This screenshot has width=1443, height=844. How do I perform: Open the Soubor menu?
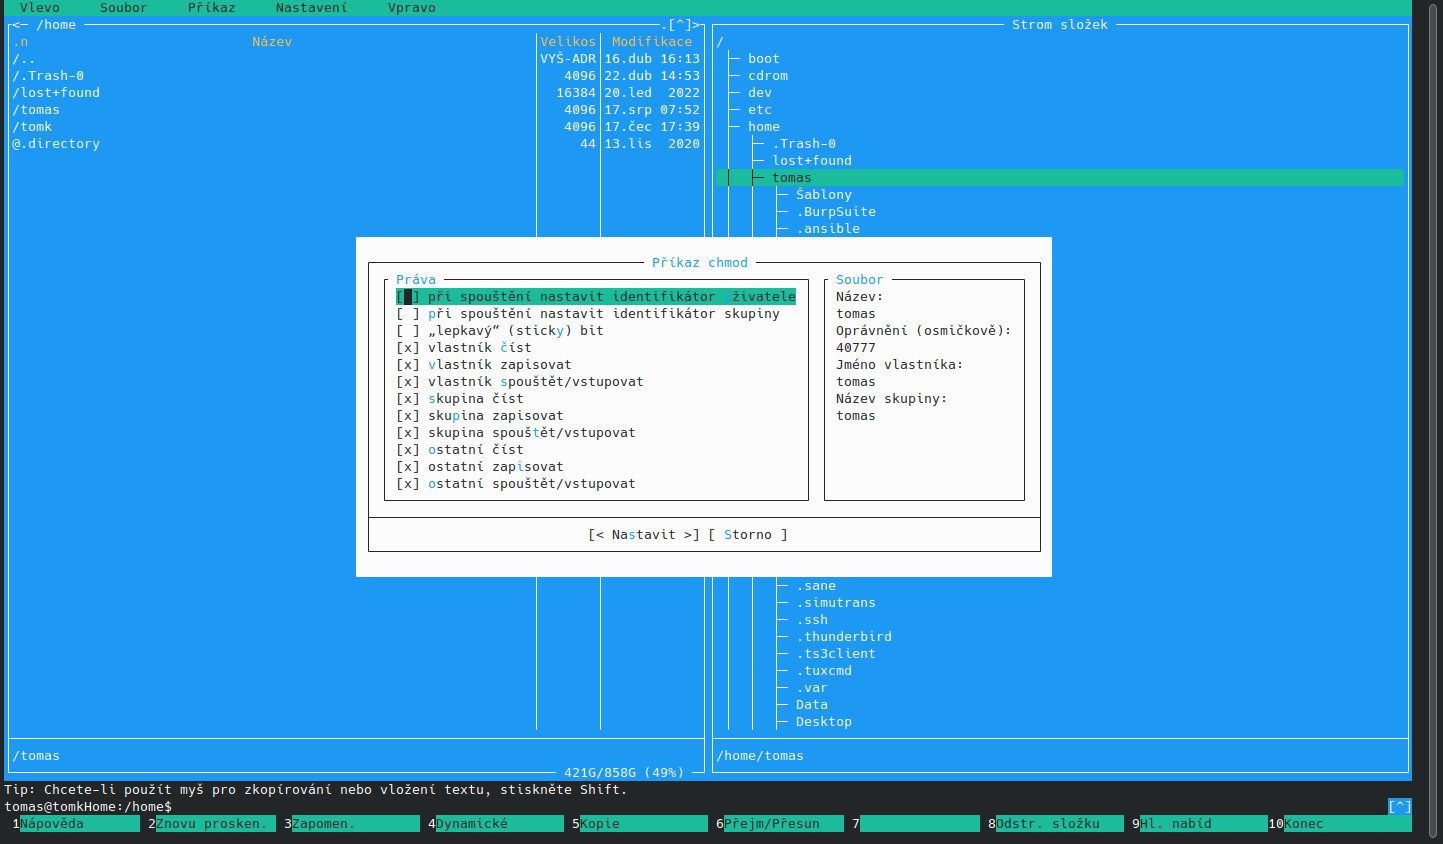[124, 8]
